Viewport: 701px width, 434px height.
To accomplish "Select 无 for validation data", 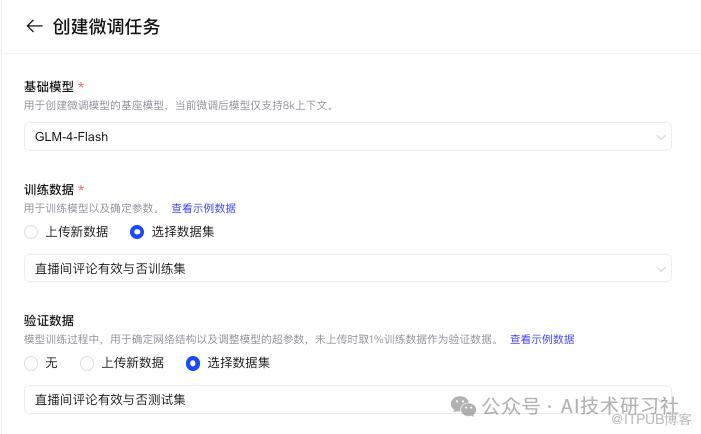I will point(32,363).
